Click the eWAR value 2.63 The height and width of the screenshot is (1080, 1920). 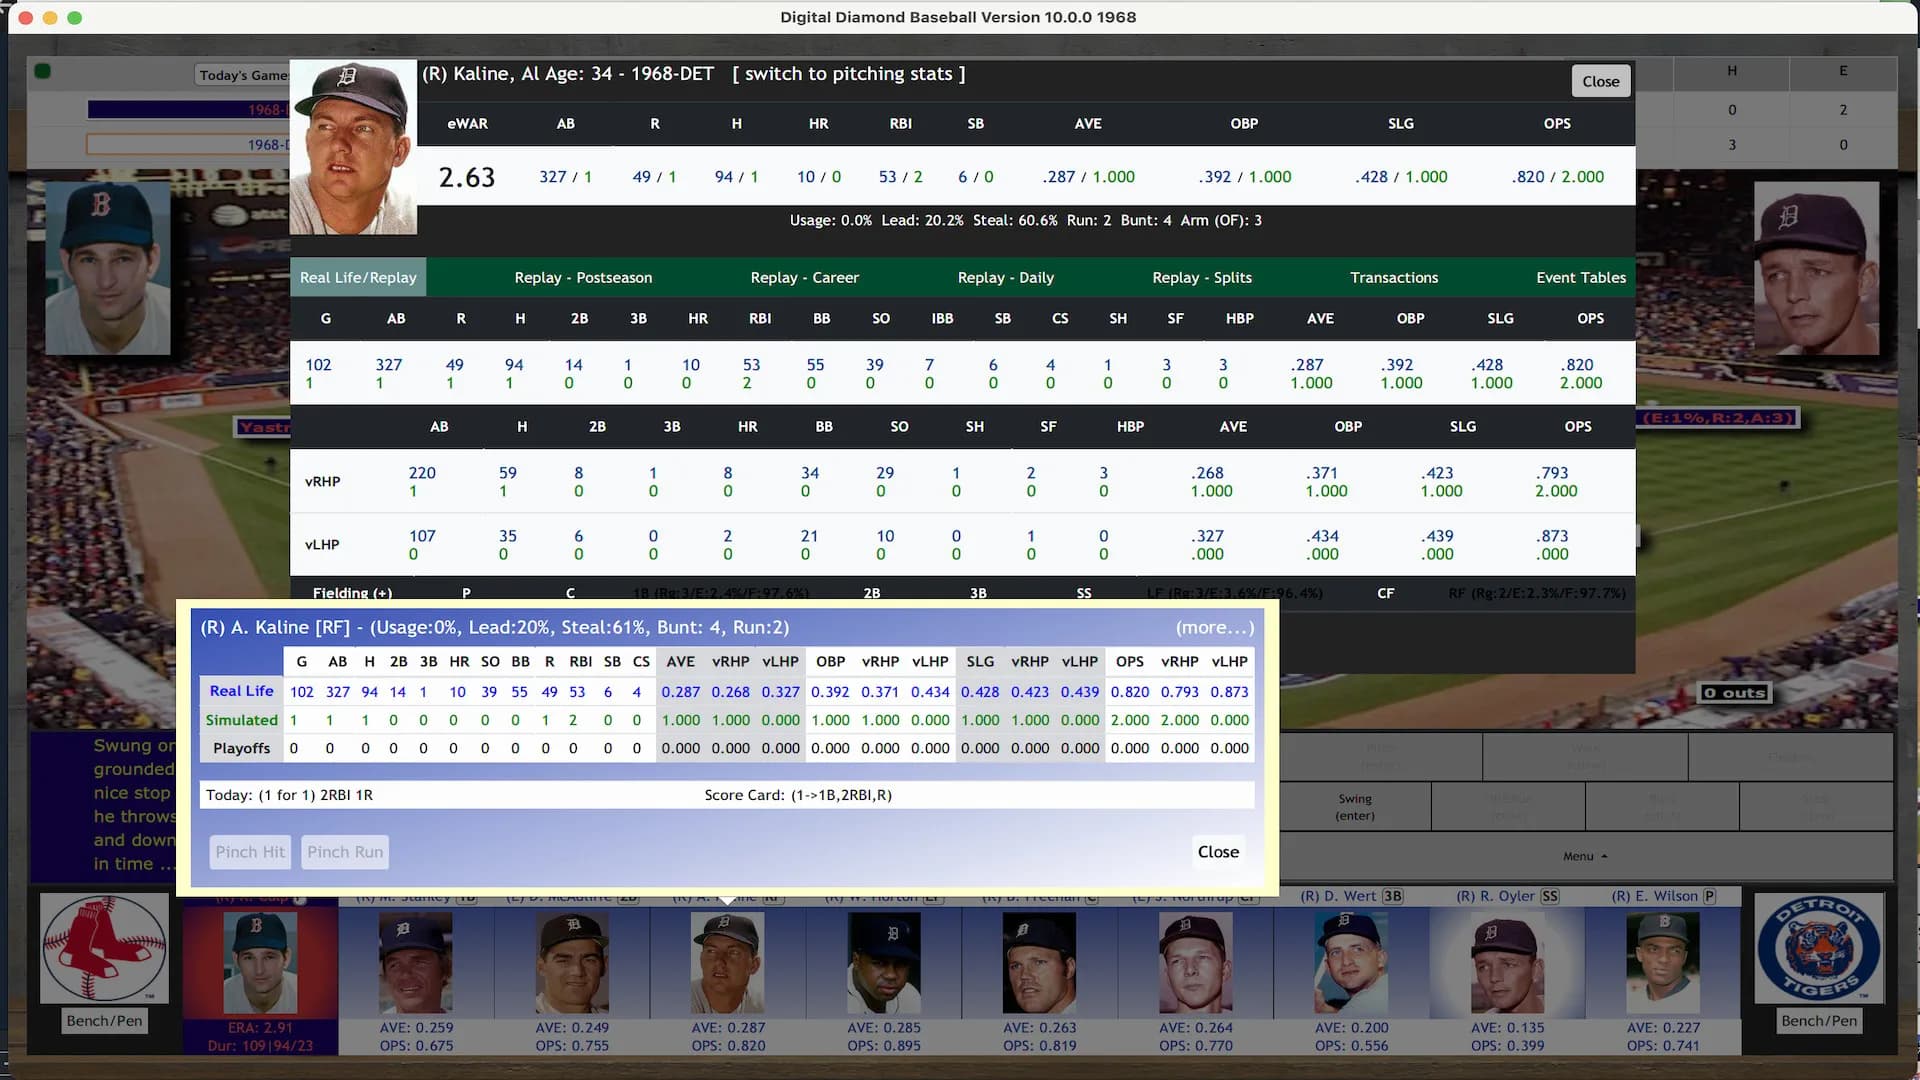[467, 177]
